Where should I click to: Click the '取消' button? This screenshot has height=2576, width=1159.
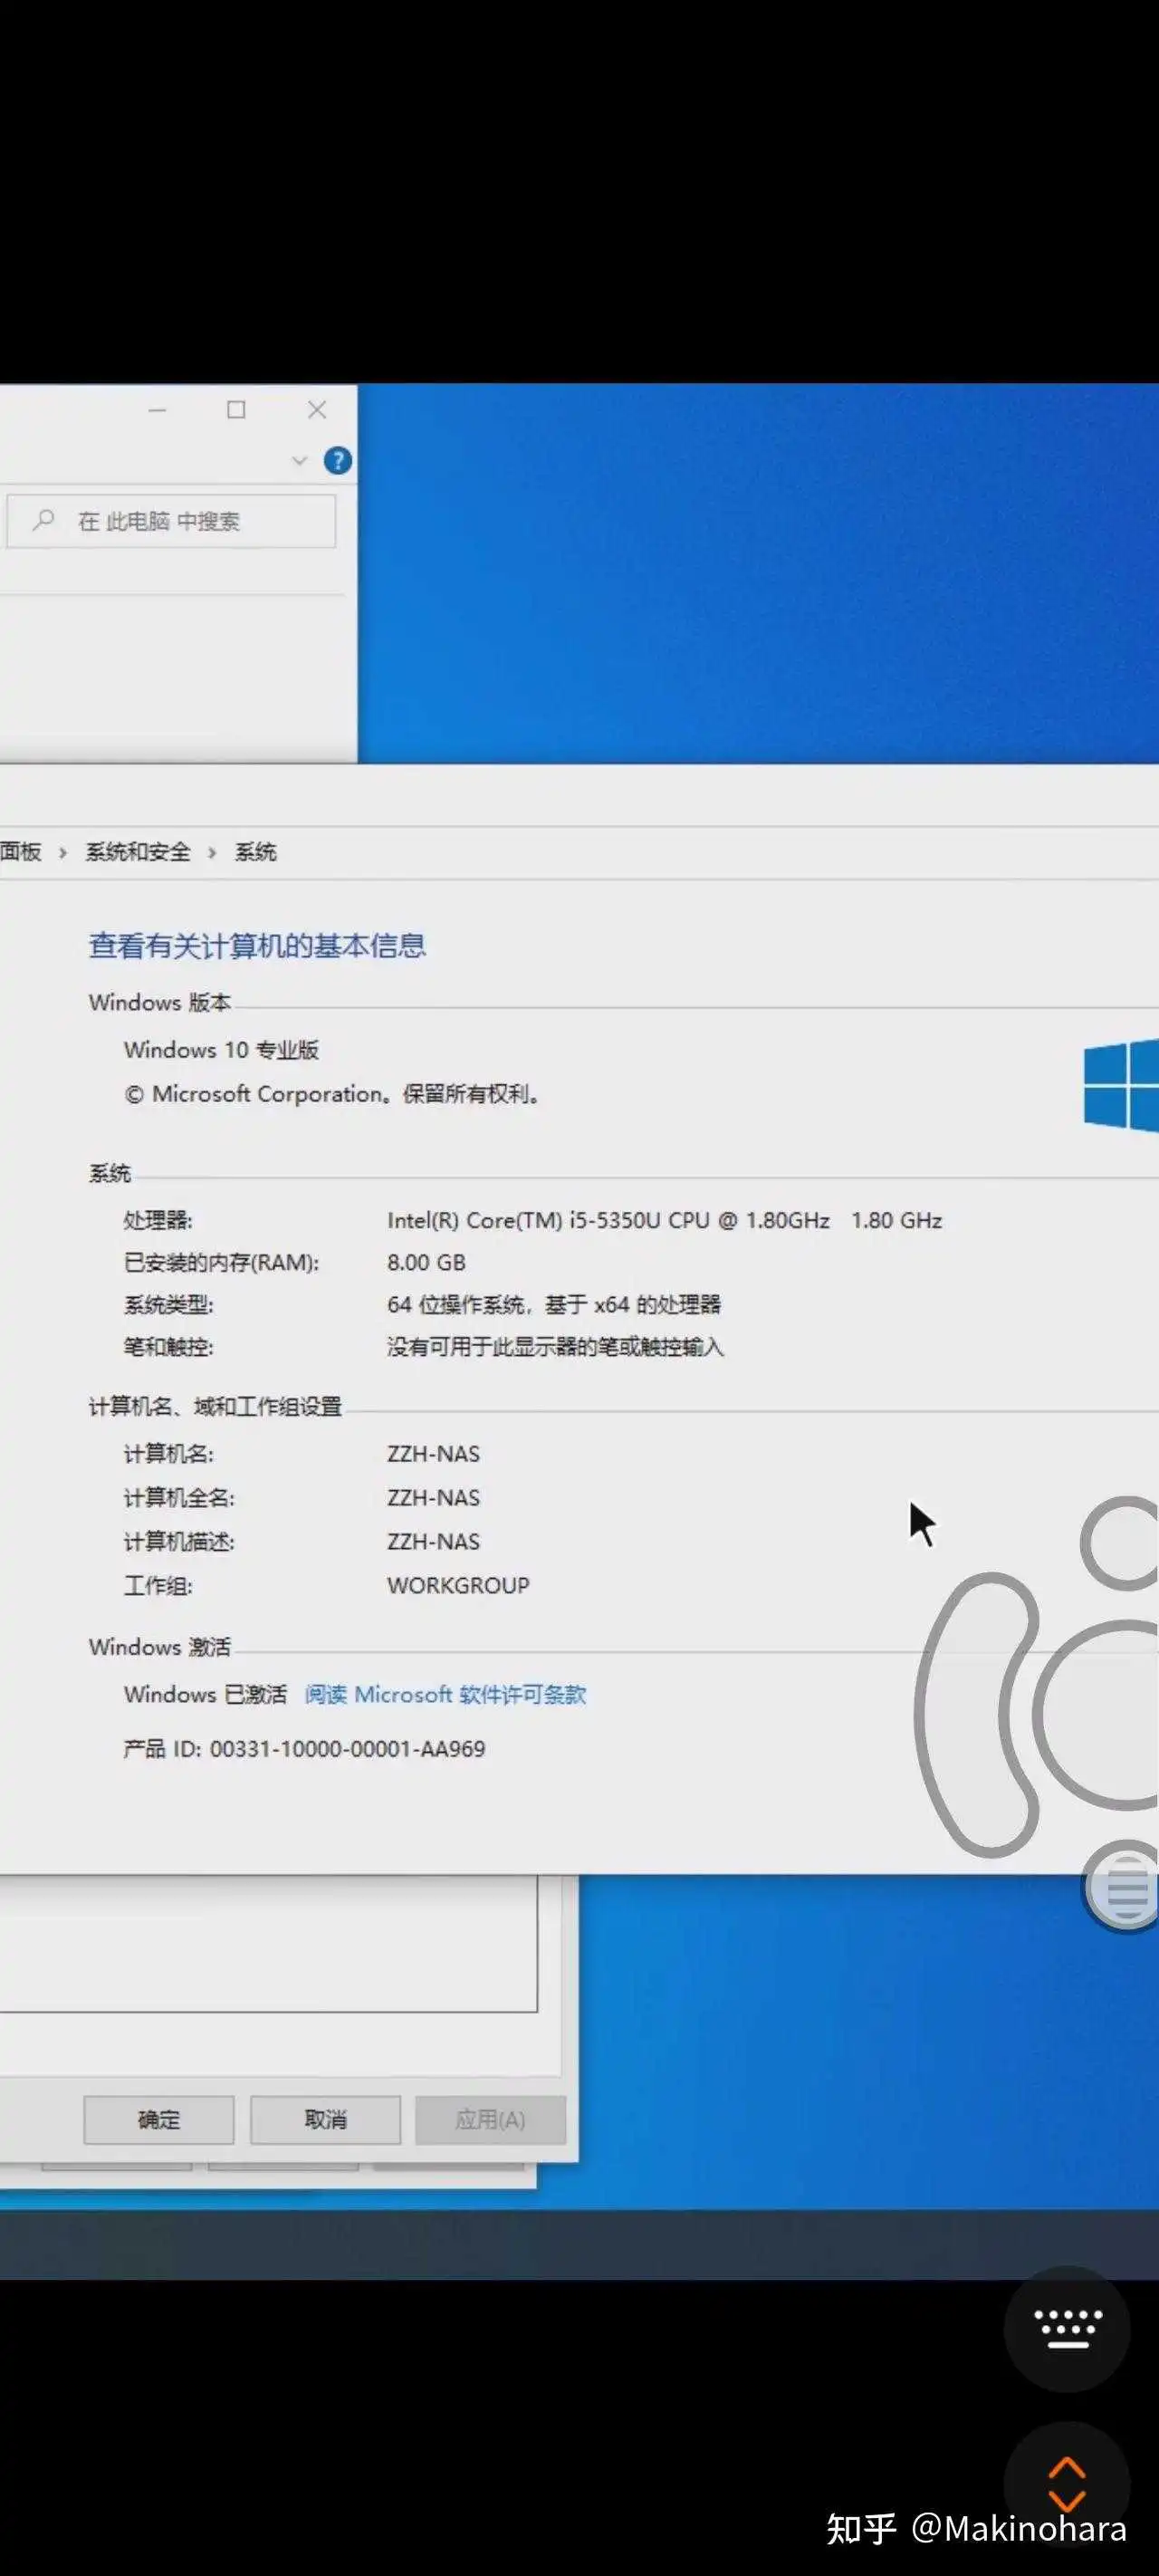pos(325,2119)
